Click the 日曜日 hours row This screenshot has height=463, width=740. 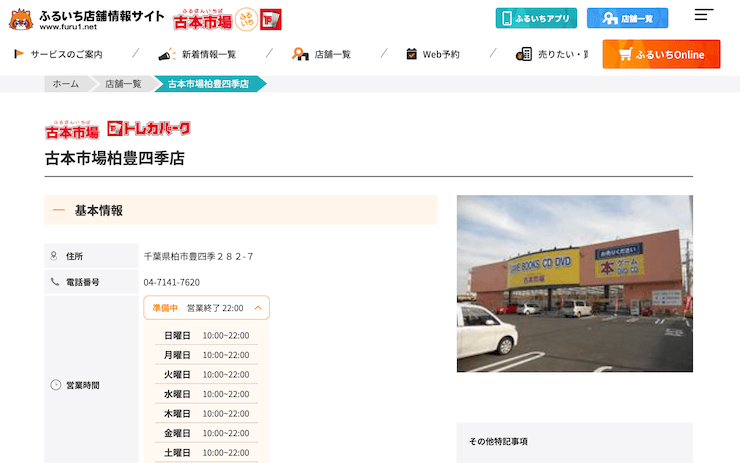tap(207, 336)
